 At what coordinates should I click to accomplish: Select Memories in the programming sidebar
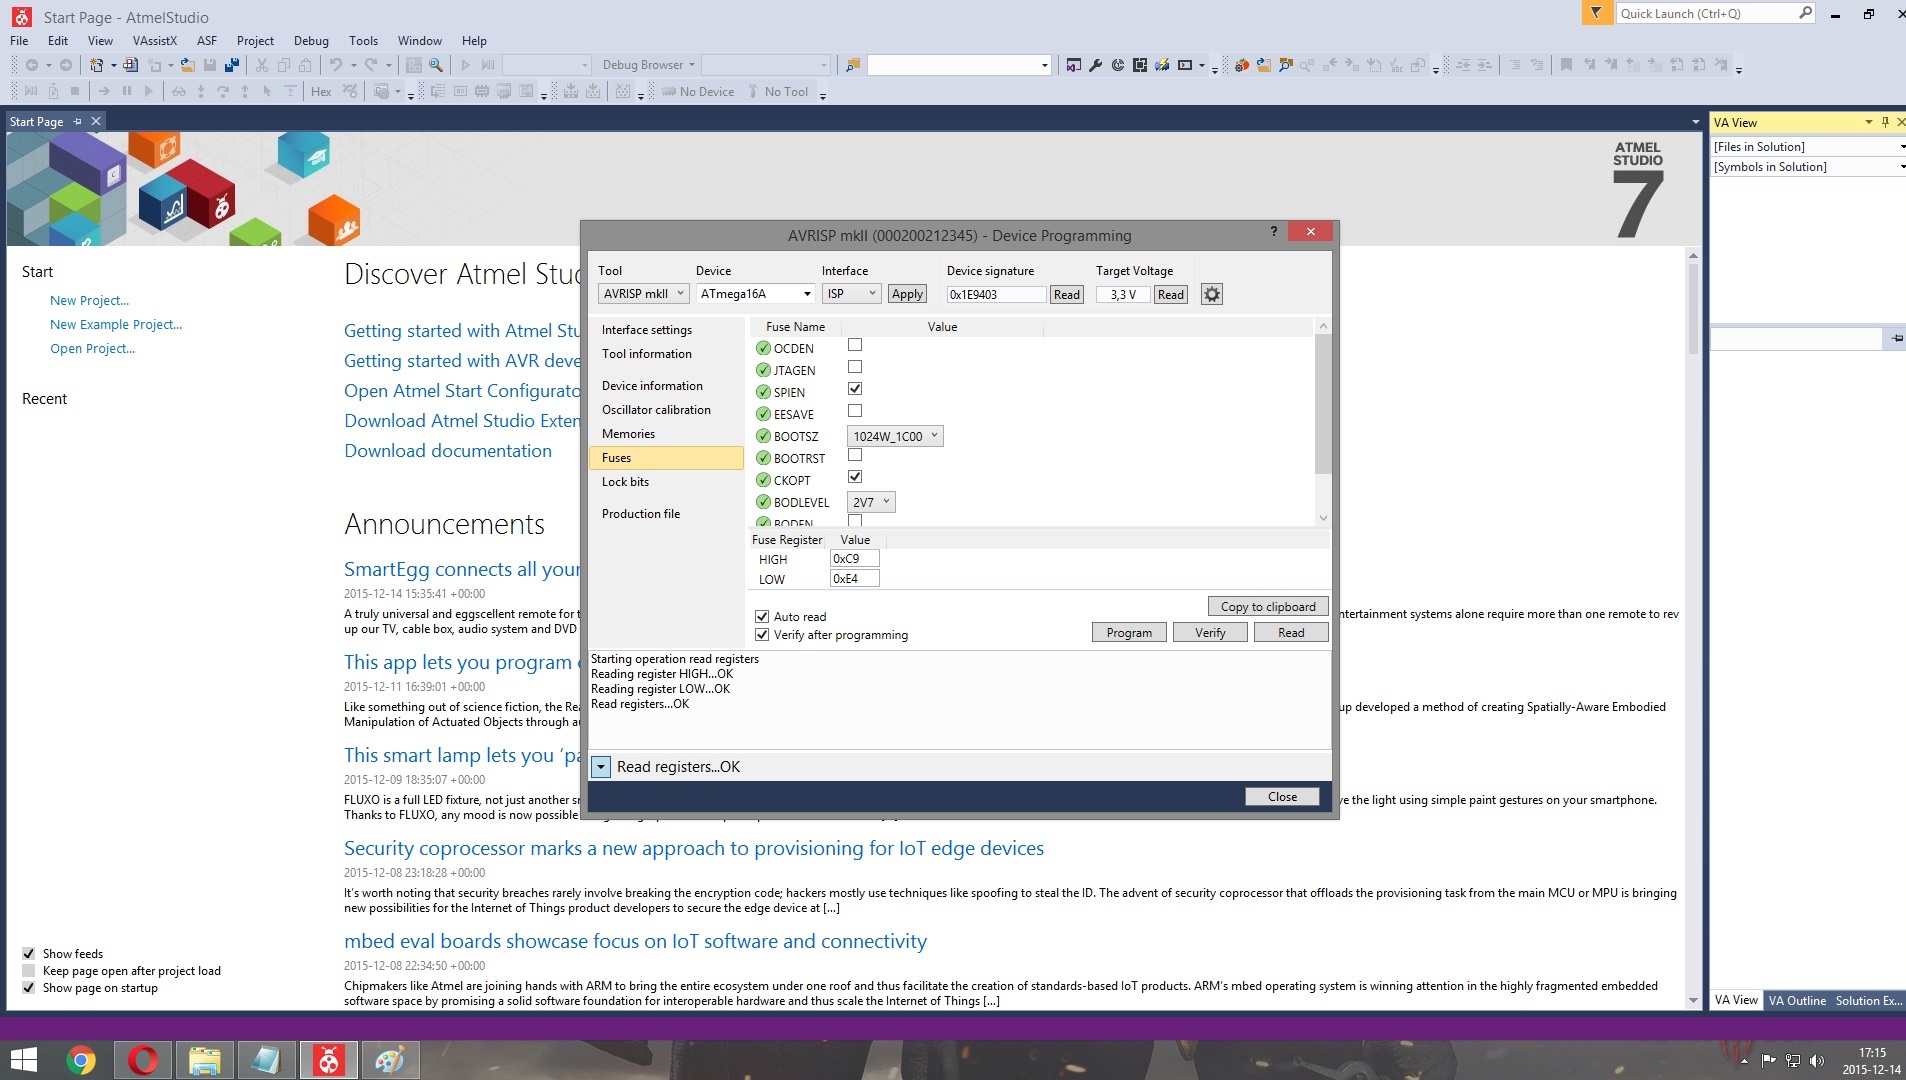[628, 434]
